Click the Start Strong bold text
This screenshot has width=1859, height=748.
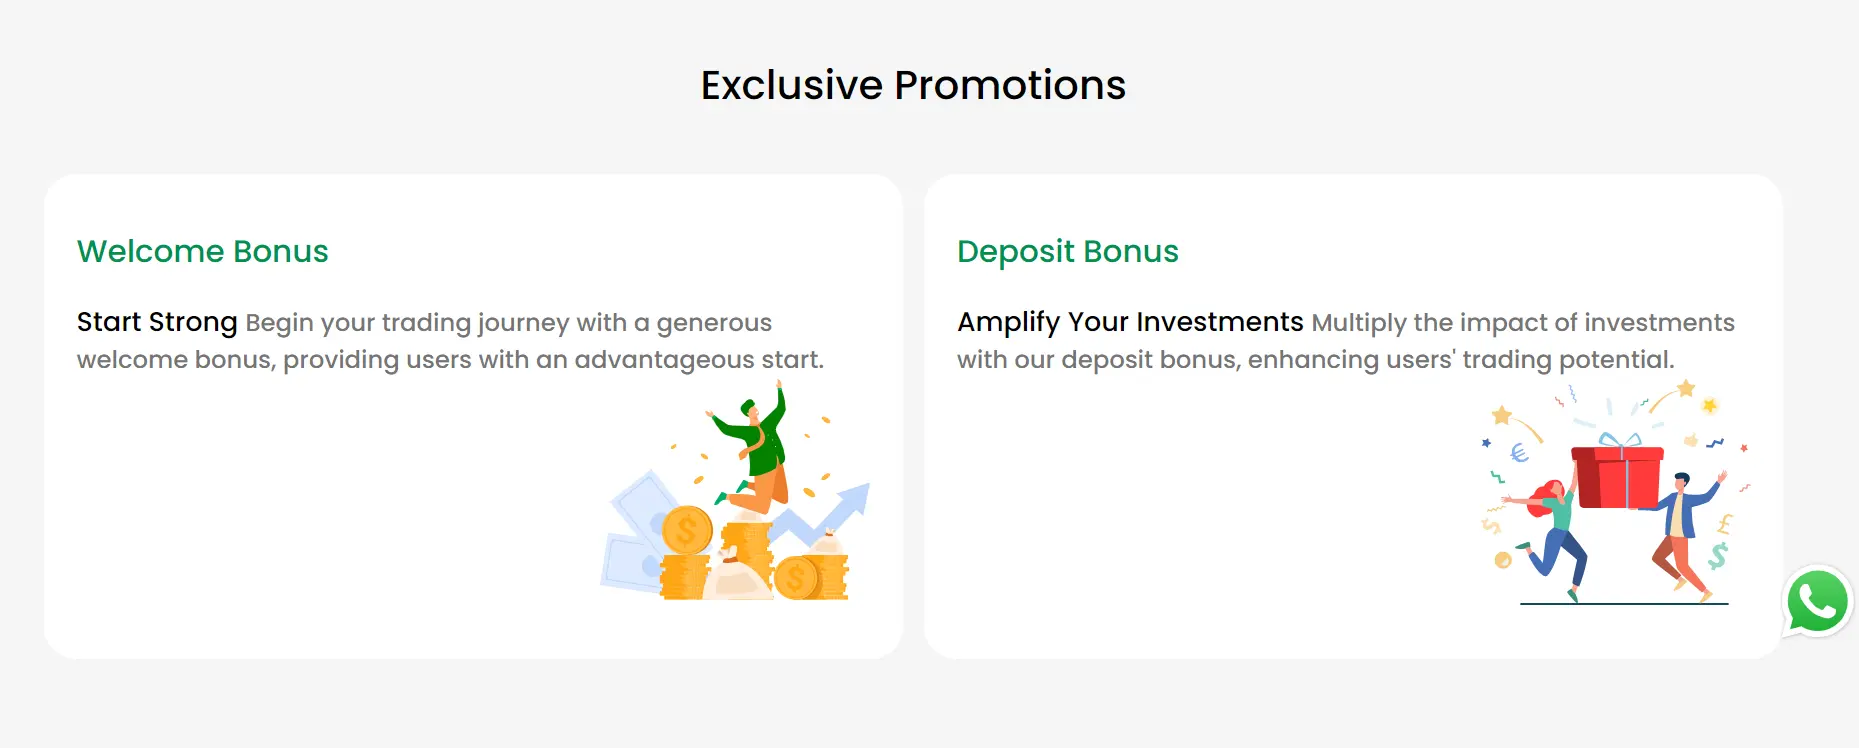point(157,322)
